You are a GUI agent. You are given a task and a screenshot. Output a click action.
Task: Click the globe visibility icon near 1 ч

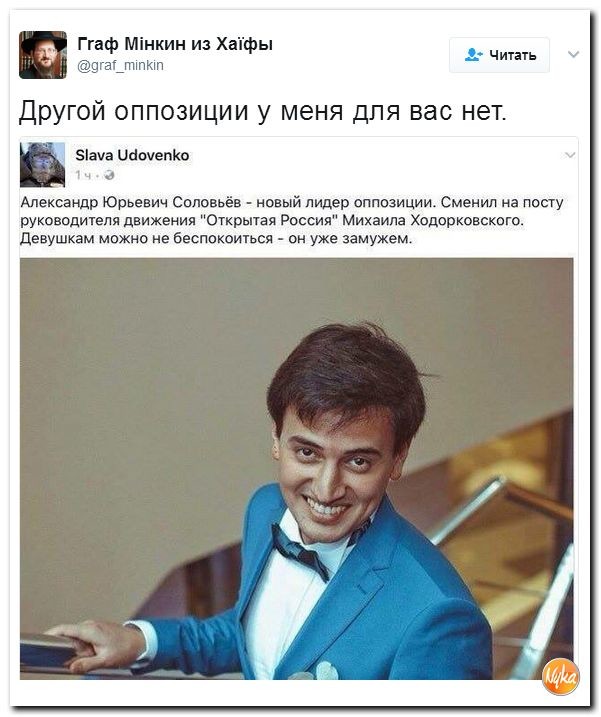pyautogui.click(x=109, y=175)
